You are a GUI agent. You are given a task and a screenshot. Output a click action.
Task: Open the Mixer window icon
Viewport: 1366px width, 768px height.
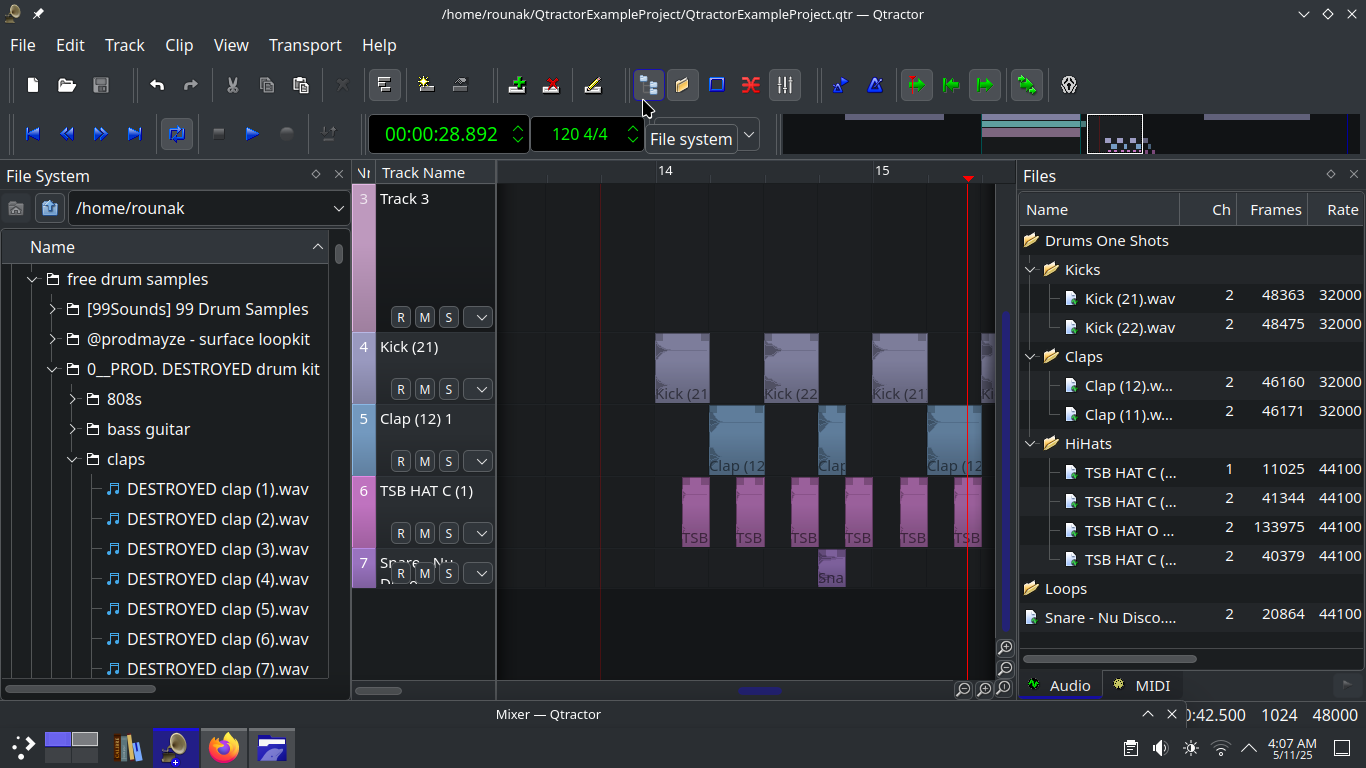(x=785, y=85)
